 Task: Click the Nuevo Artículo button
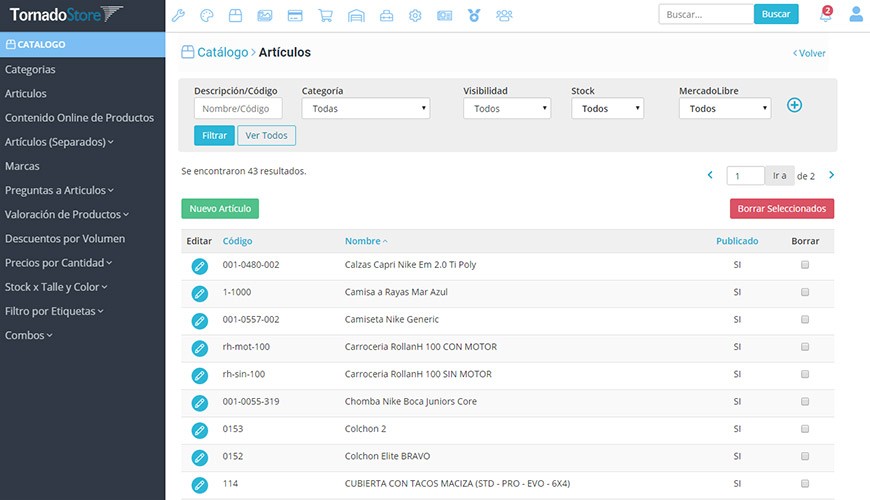[x=220, y=209]
